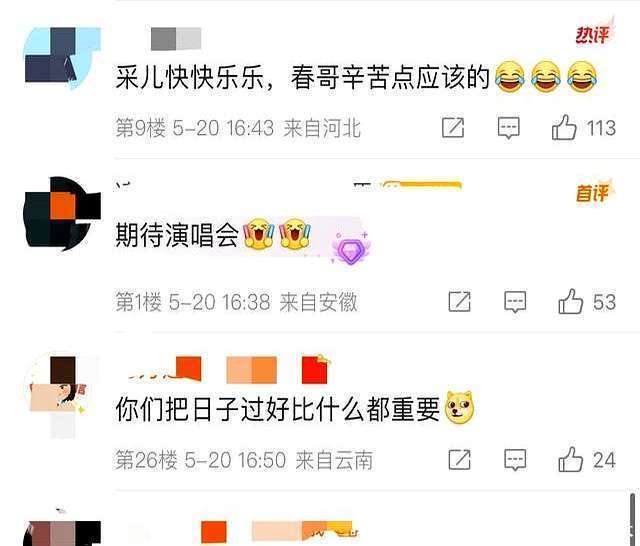Open avatar of the 第9楼 commenter
The image size is (640, 546).
(x=63, y=57)
